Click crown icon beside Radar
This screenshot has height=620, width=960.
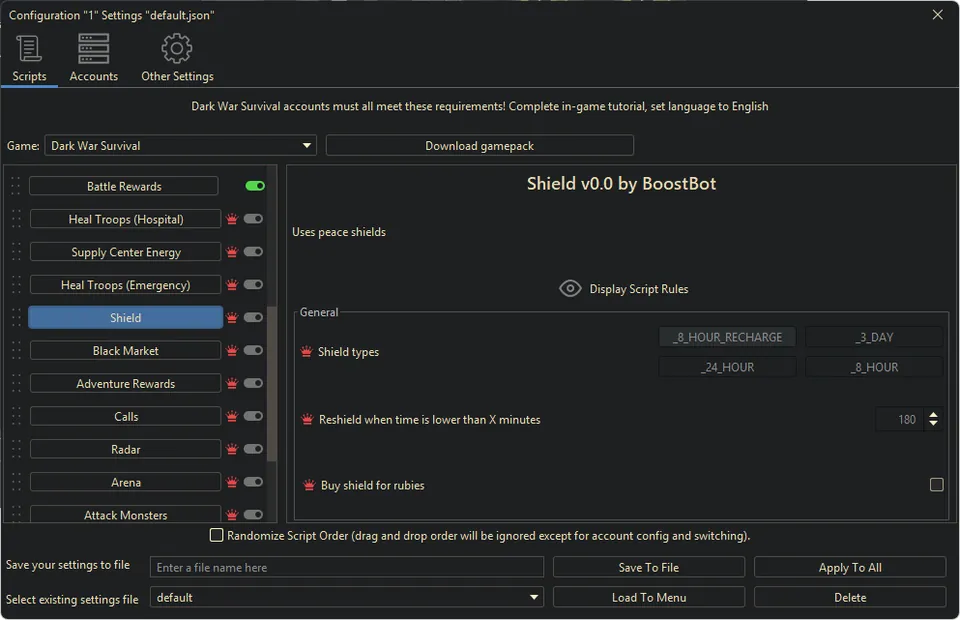(x=232, y=449)
